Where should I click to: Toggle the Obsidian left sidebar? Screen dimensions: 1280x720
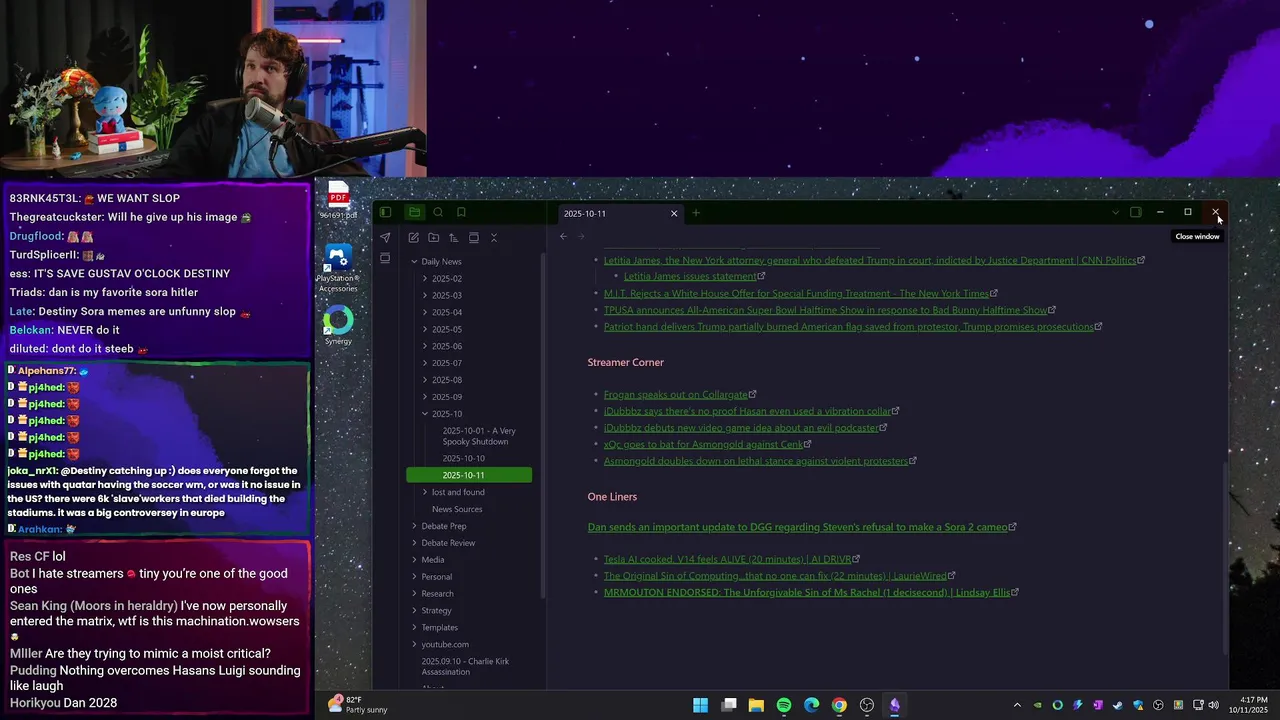[385, 212]
